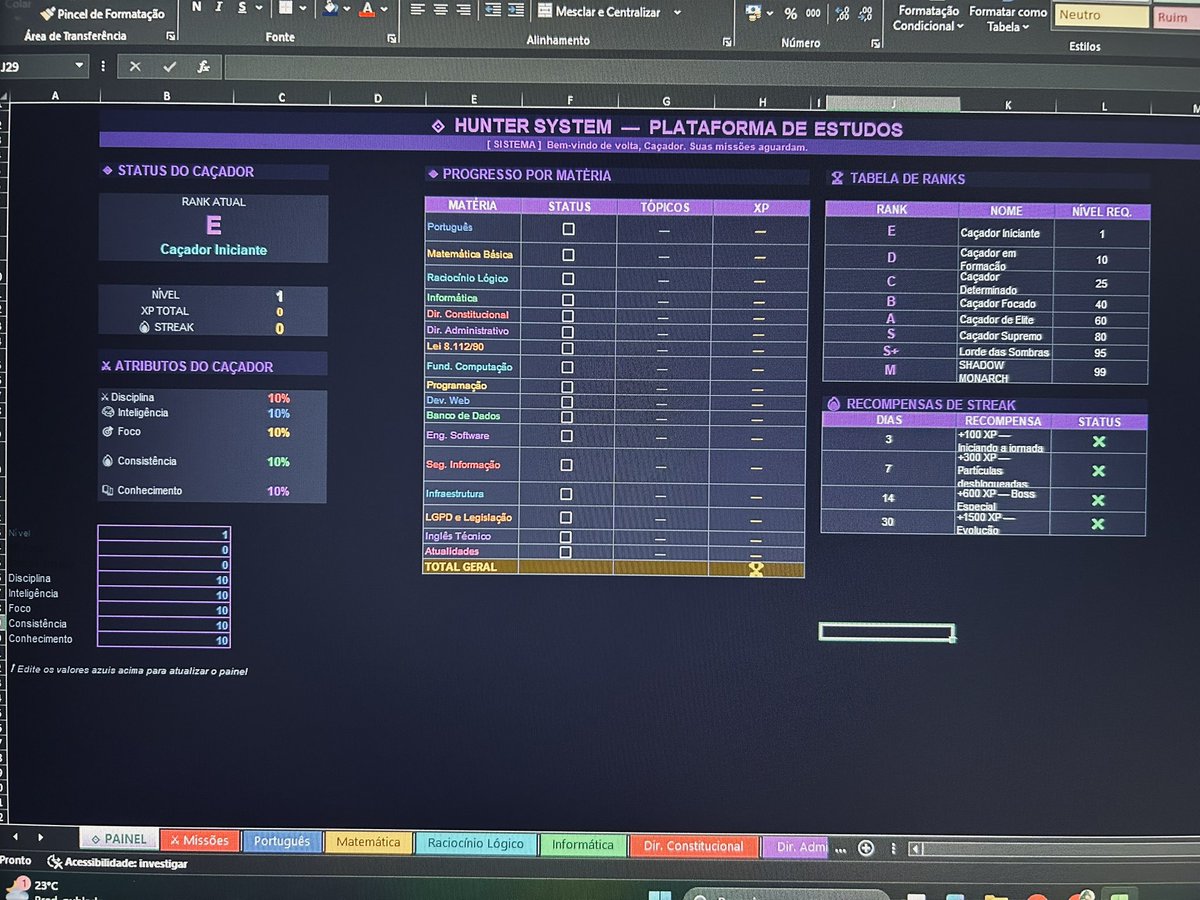The image size is (1200, 900).
Task: Activate the Pincel de Formatação tool
Action: click(102, 14)
